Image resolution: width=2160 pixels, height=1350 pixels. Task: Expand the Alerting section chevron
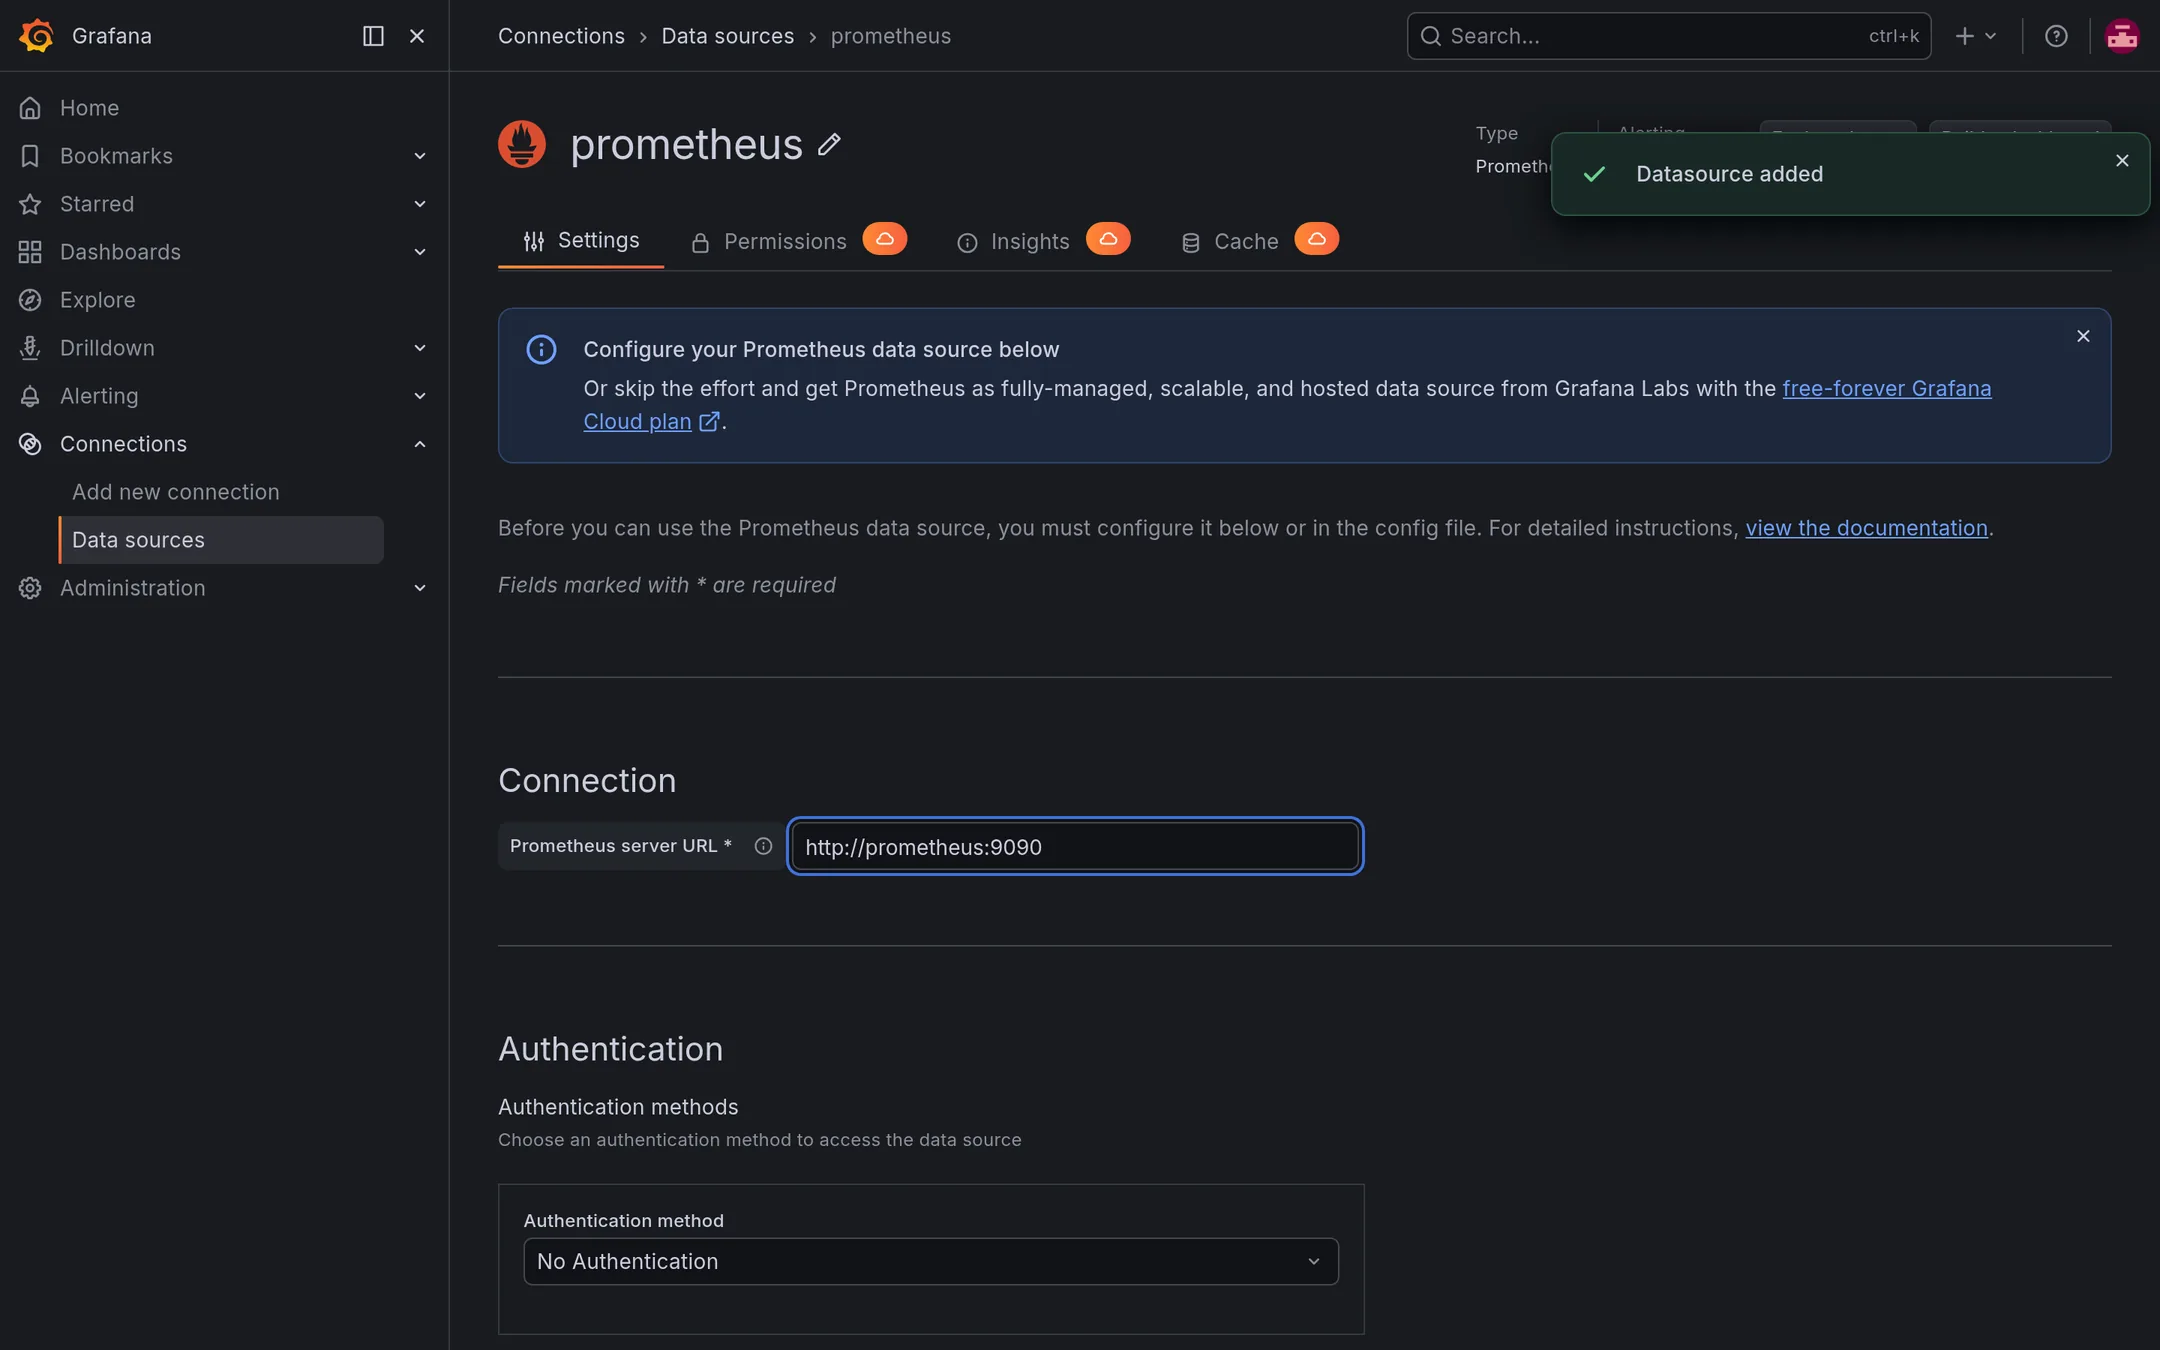click(x=420, y=396)
